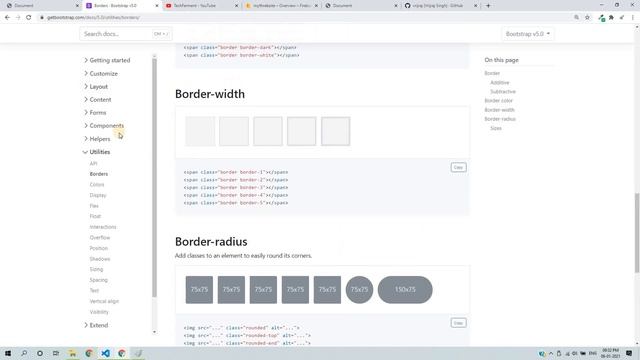Open the Extensions puzzle icon
The width and height of the screenshot is (640, 360).
tap(611, 18)
